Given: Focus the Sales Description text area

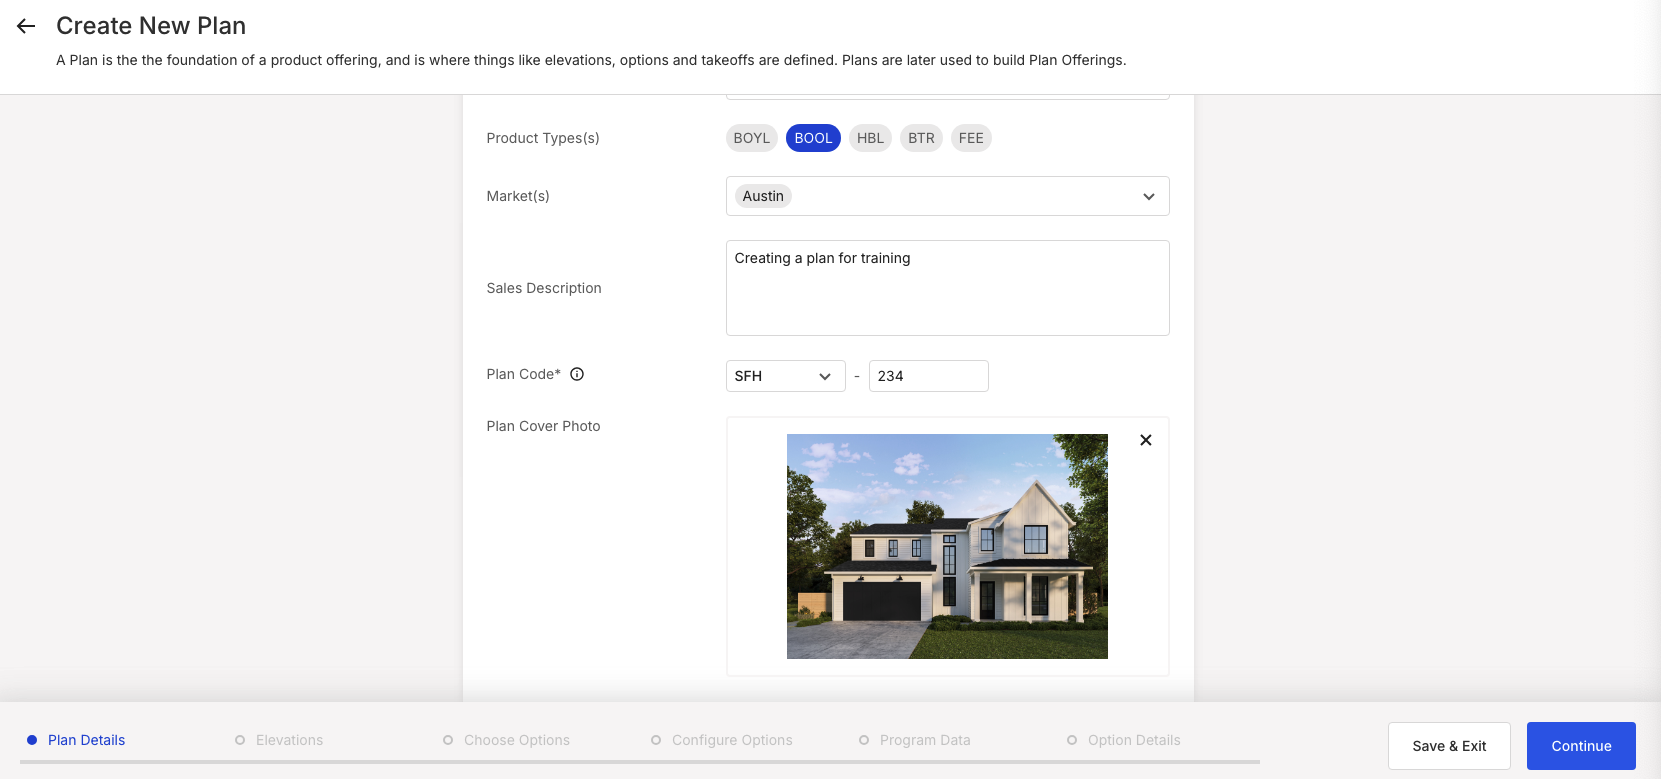Looking at the screenshot, I should [947, 288].
